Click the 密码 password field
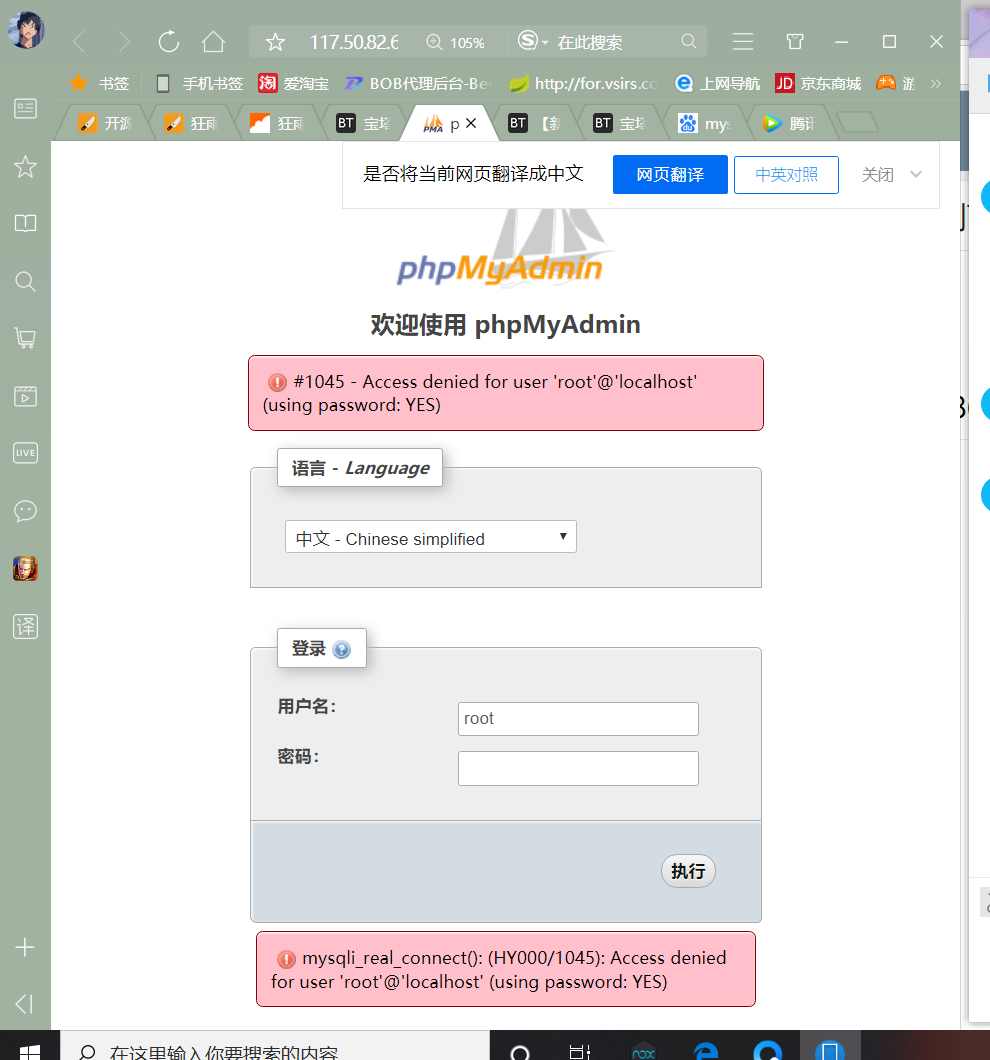The image size is (990, 1060). click(x=578, y=769)
